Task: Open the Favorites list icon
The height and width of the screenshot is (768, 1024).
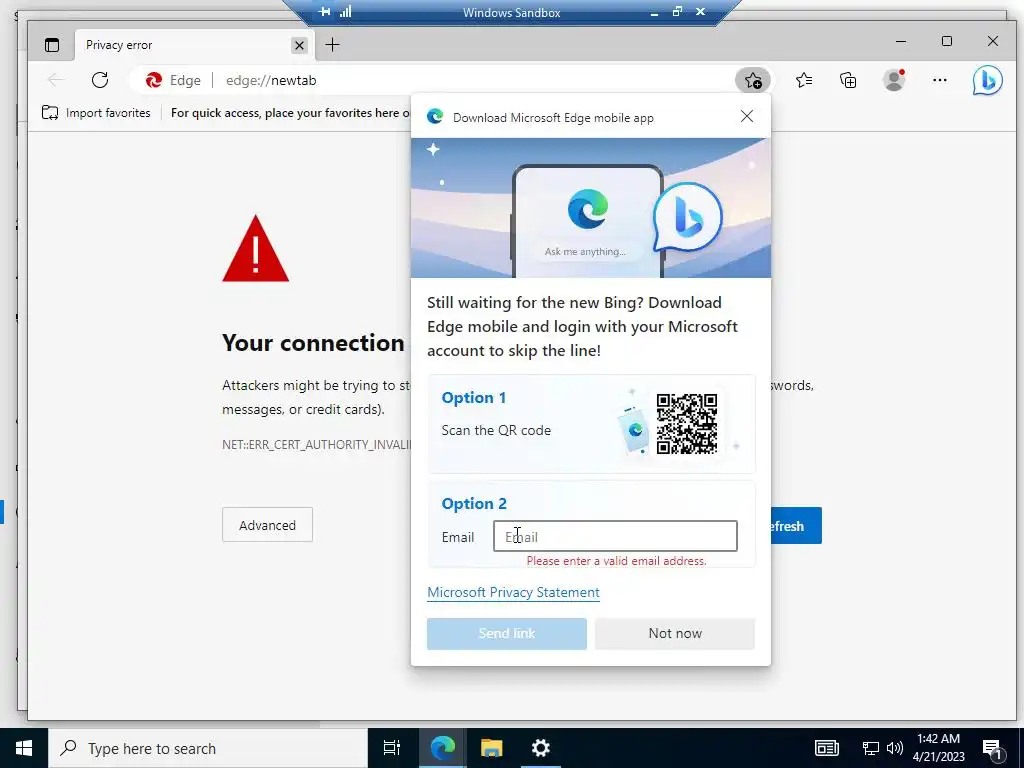Action: [804, 80]
